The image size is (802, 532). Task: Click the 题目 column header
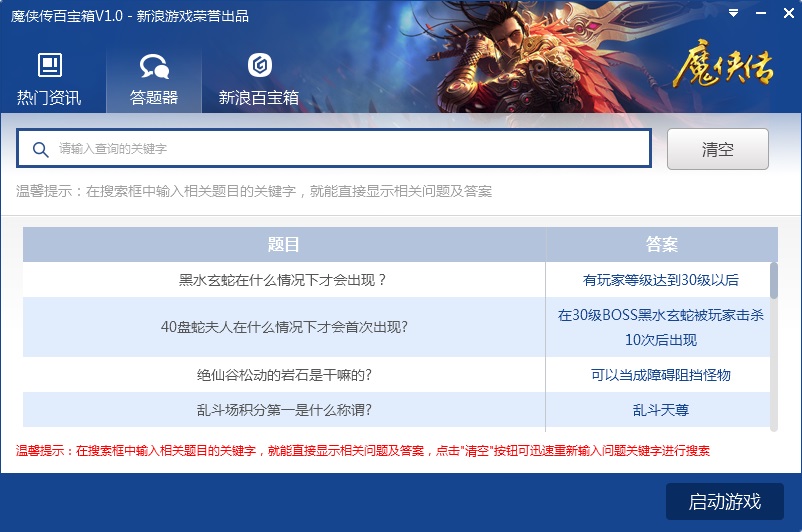[x=284, y=245]
